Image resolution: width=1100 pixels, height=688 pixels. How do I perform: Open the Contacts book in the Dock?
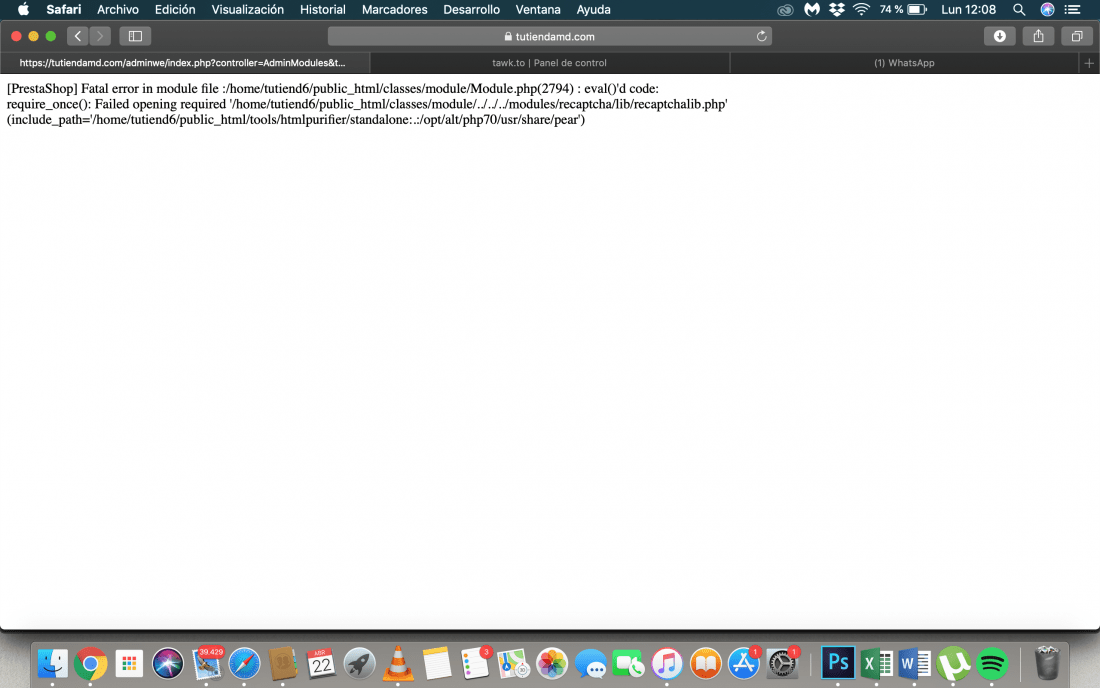coord(283,663)
